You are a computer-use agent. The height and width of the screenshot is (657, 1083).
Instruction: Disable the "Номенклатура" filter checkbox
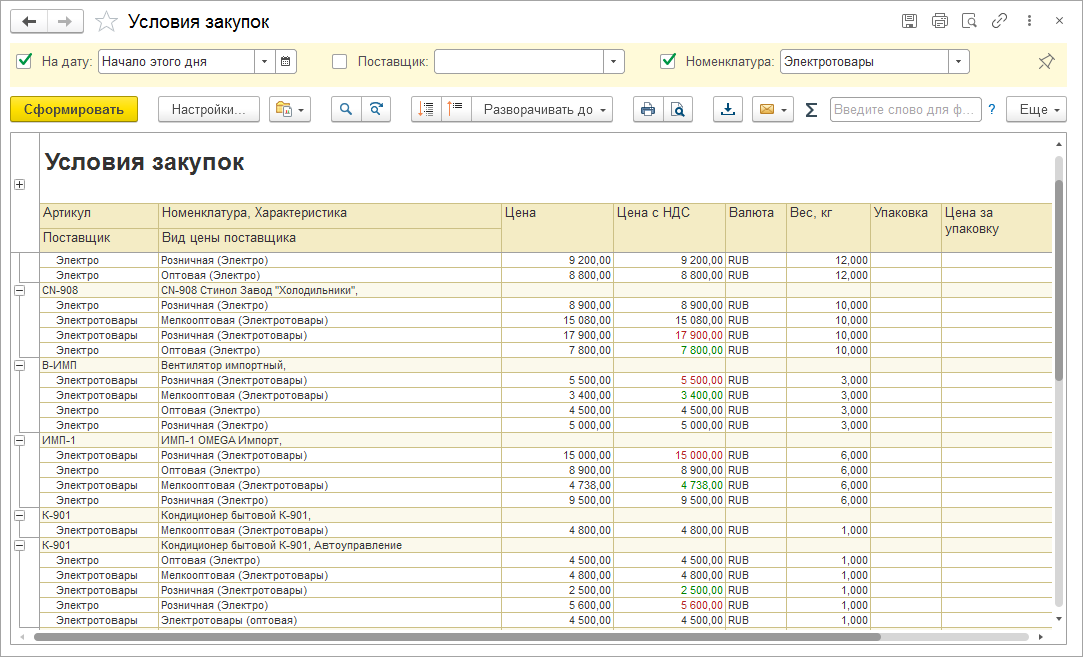pyautogui.click(x=668, y=62)
